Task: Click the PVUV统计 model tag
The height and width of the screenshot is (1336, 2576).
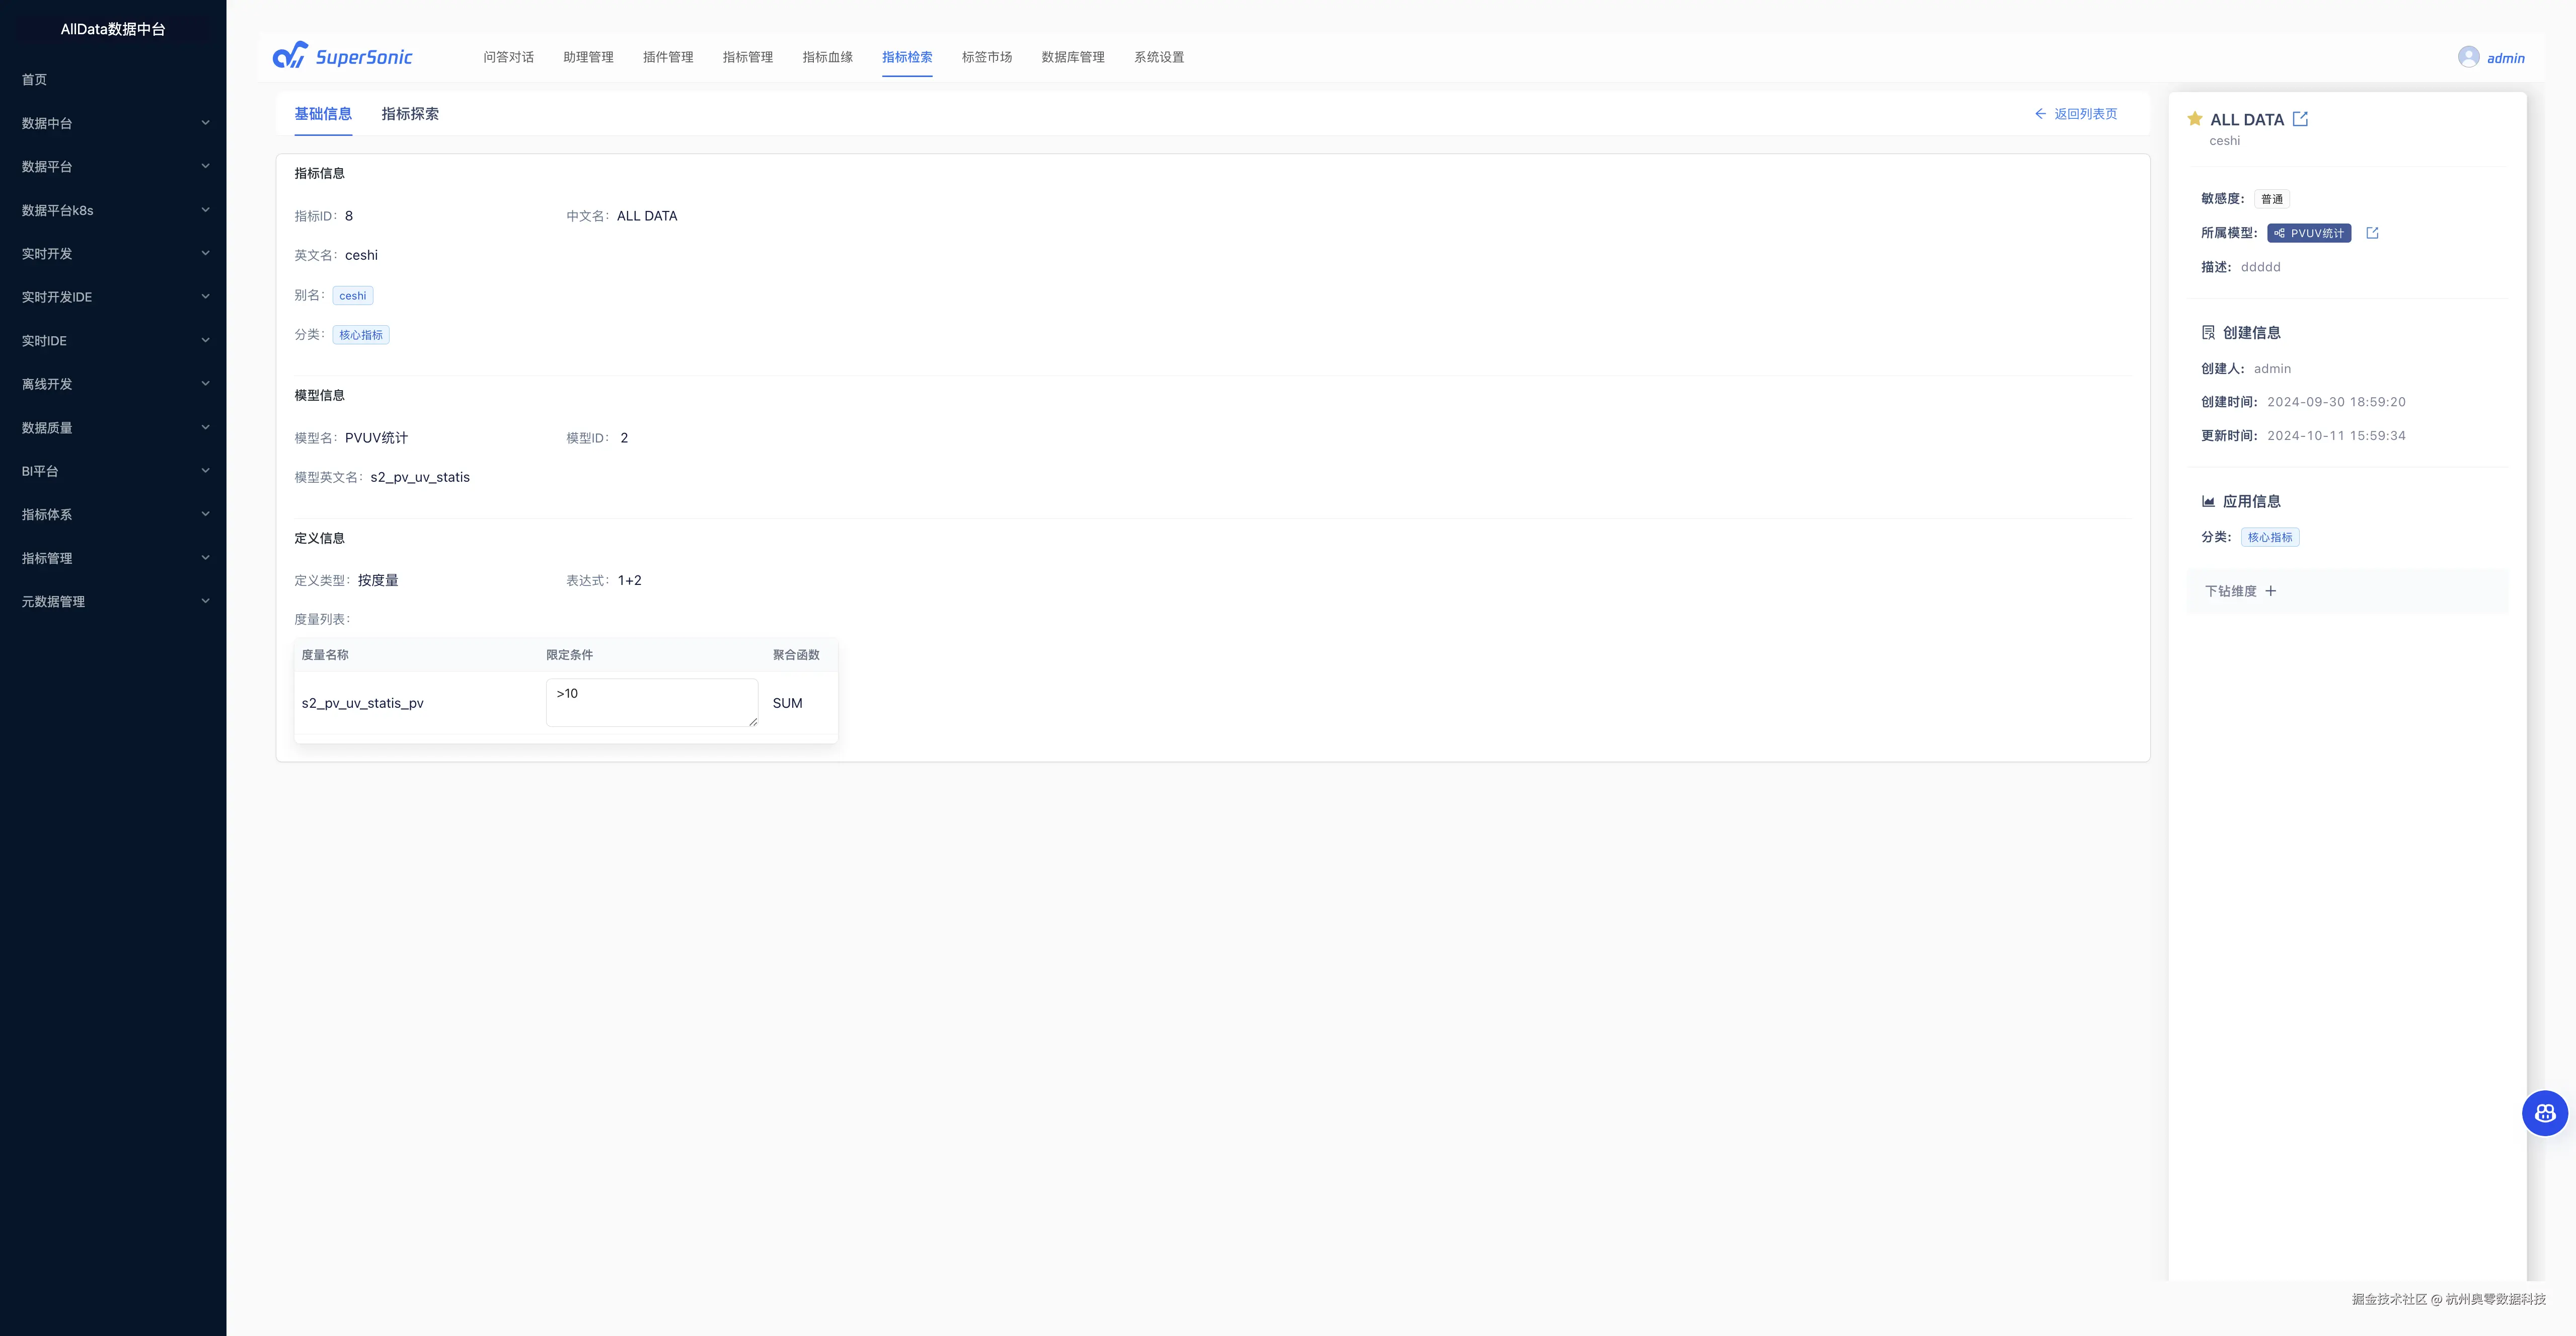Action: coord(2309,233)
